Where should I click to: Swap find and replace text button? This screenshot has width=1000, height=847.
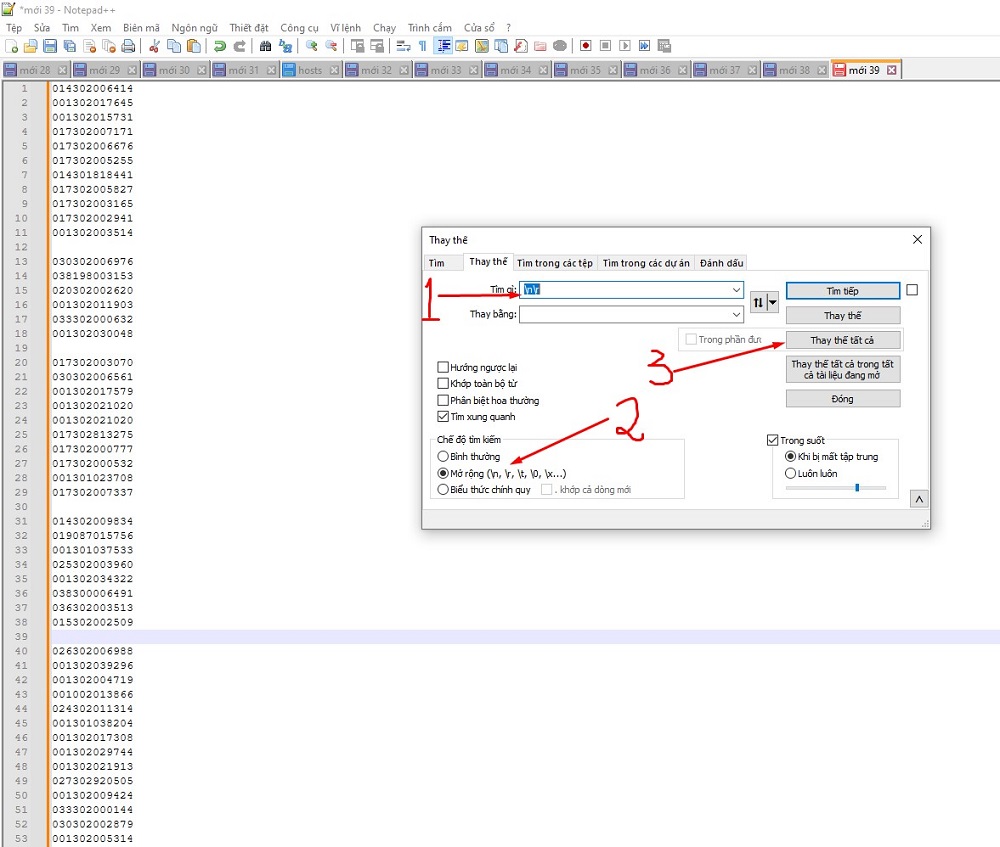coord(758,302)
